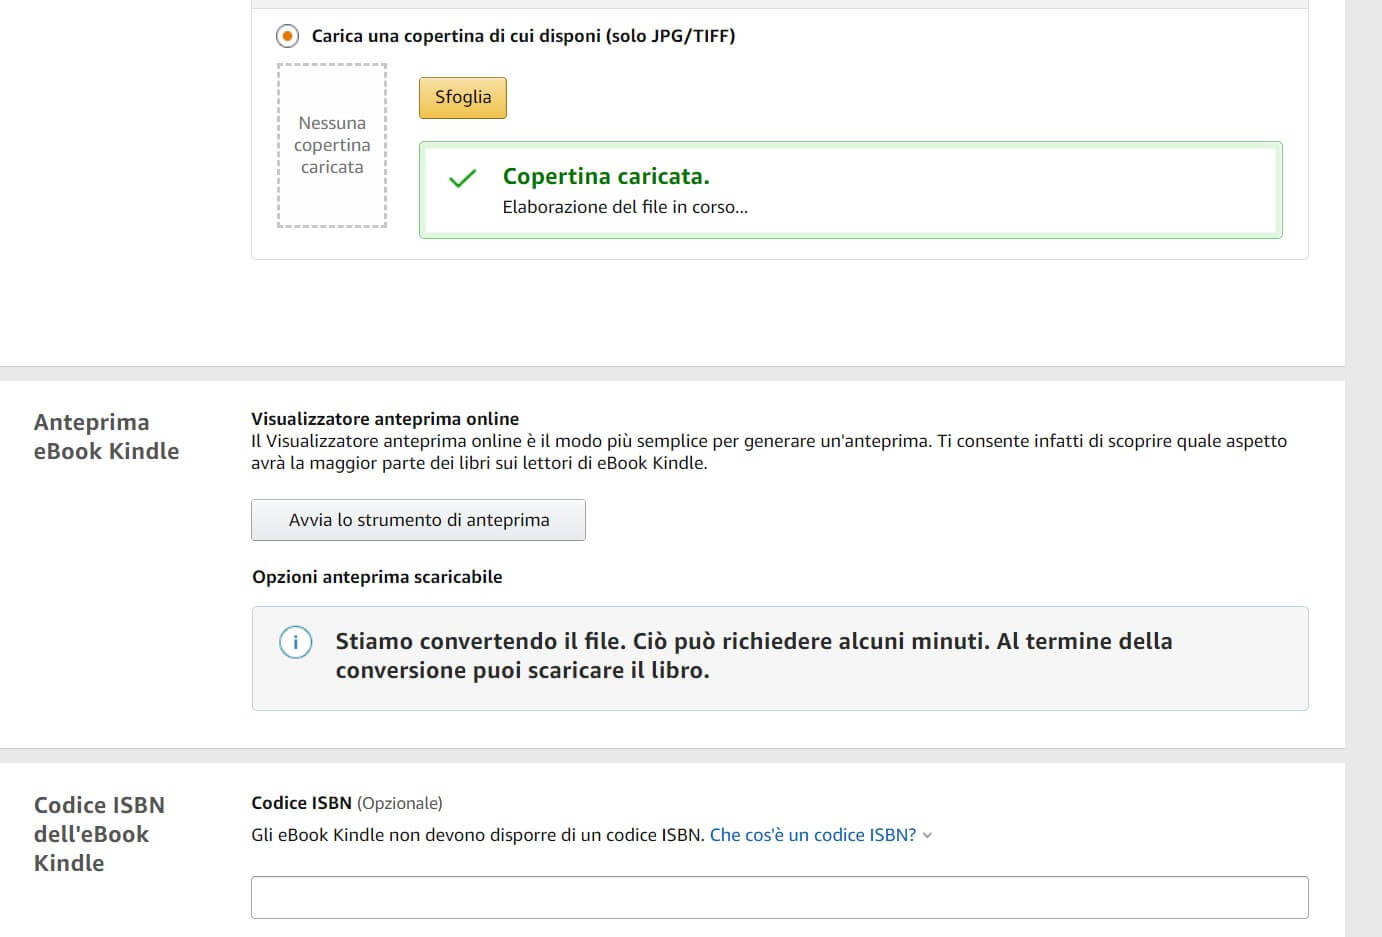Click the 'Opzioni anteprima scaricabile' subheading
This screenshot has height=937, width=1382.
[x=377, y=577]
